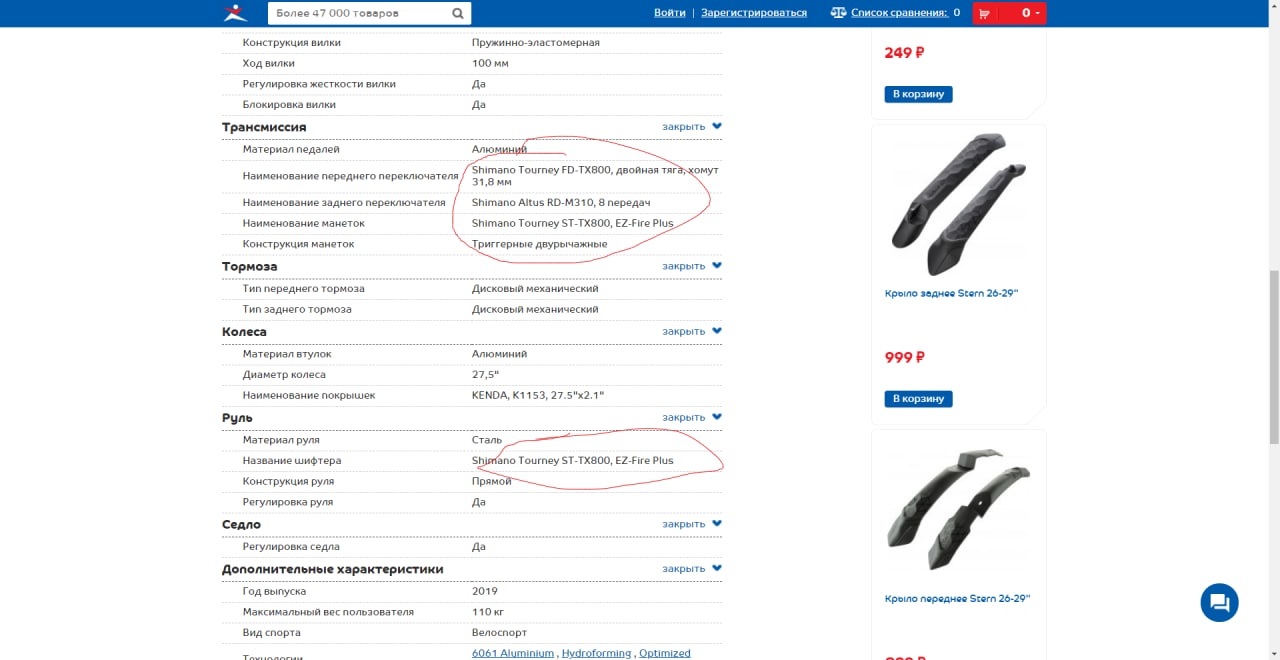This screenshot has height=660, width=1280.
Task: Select the 'Наименование покрышек' label
Action: [x=309, y=396]
